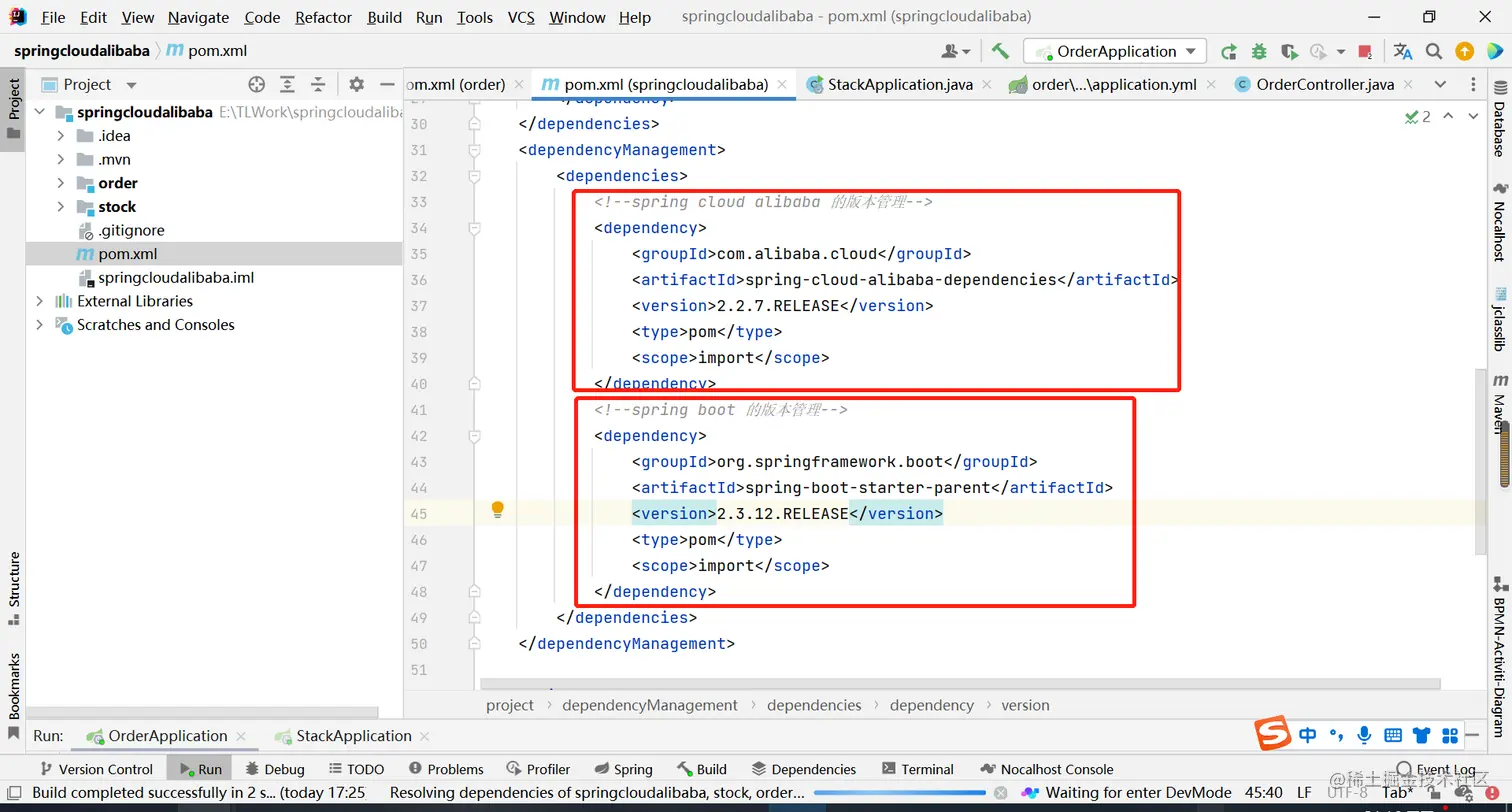The image size is (1512, 812).
Task: Rerun OrderApplication with the green rerun icon
Action: (1229, 51)
